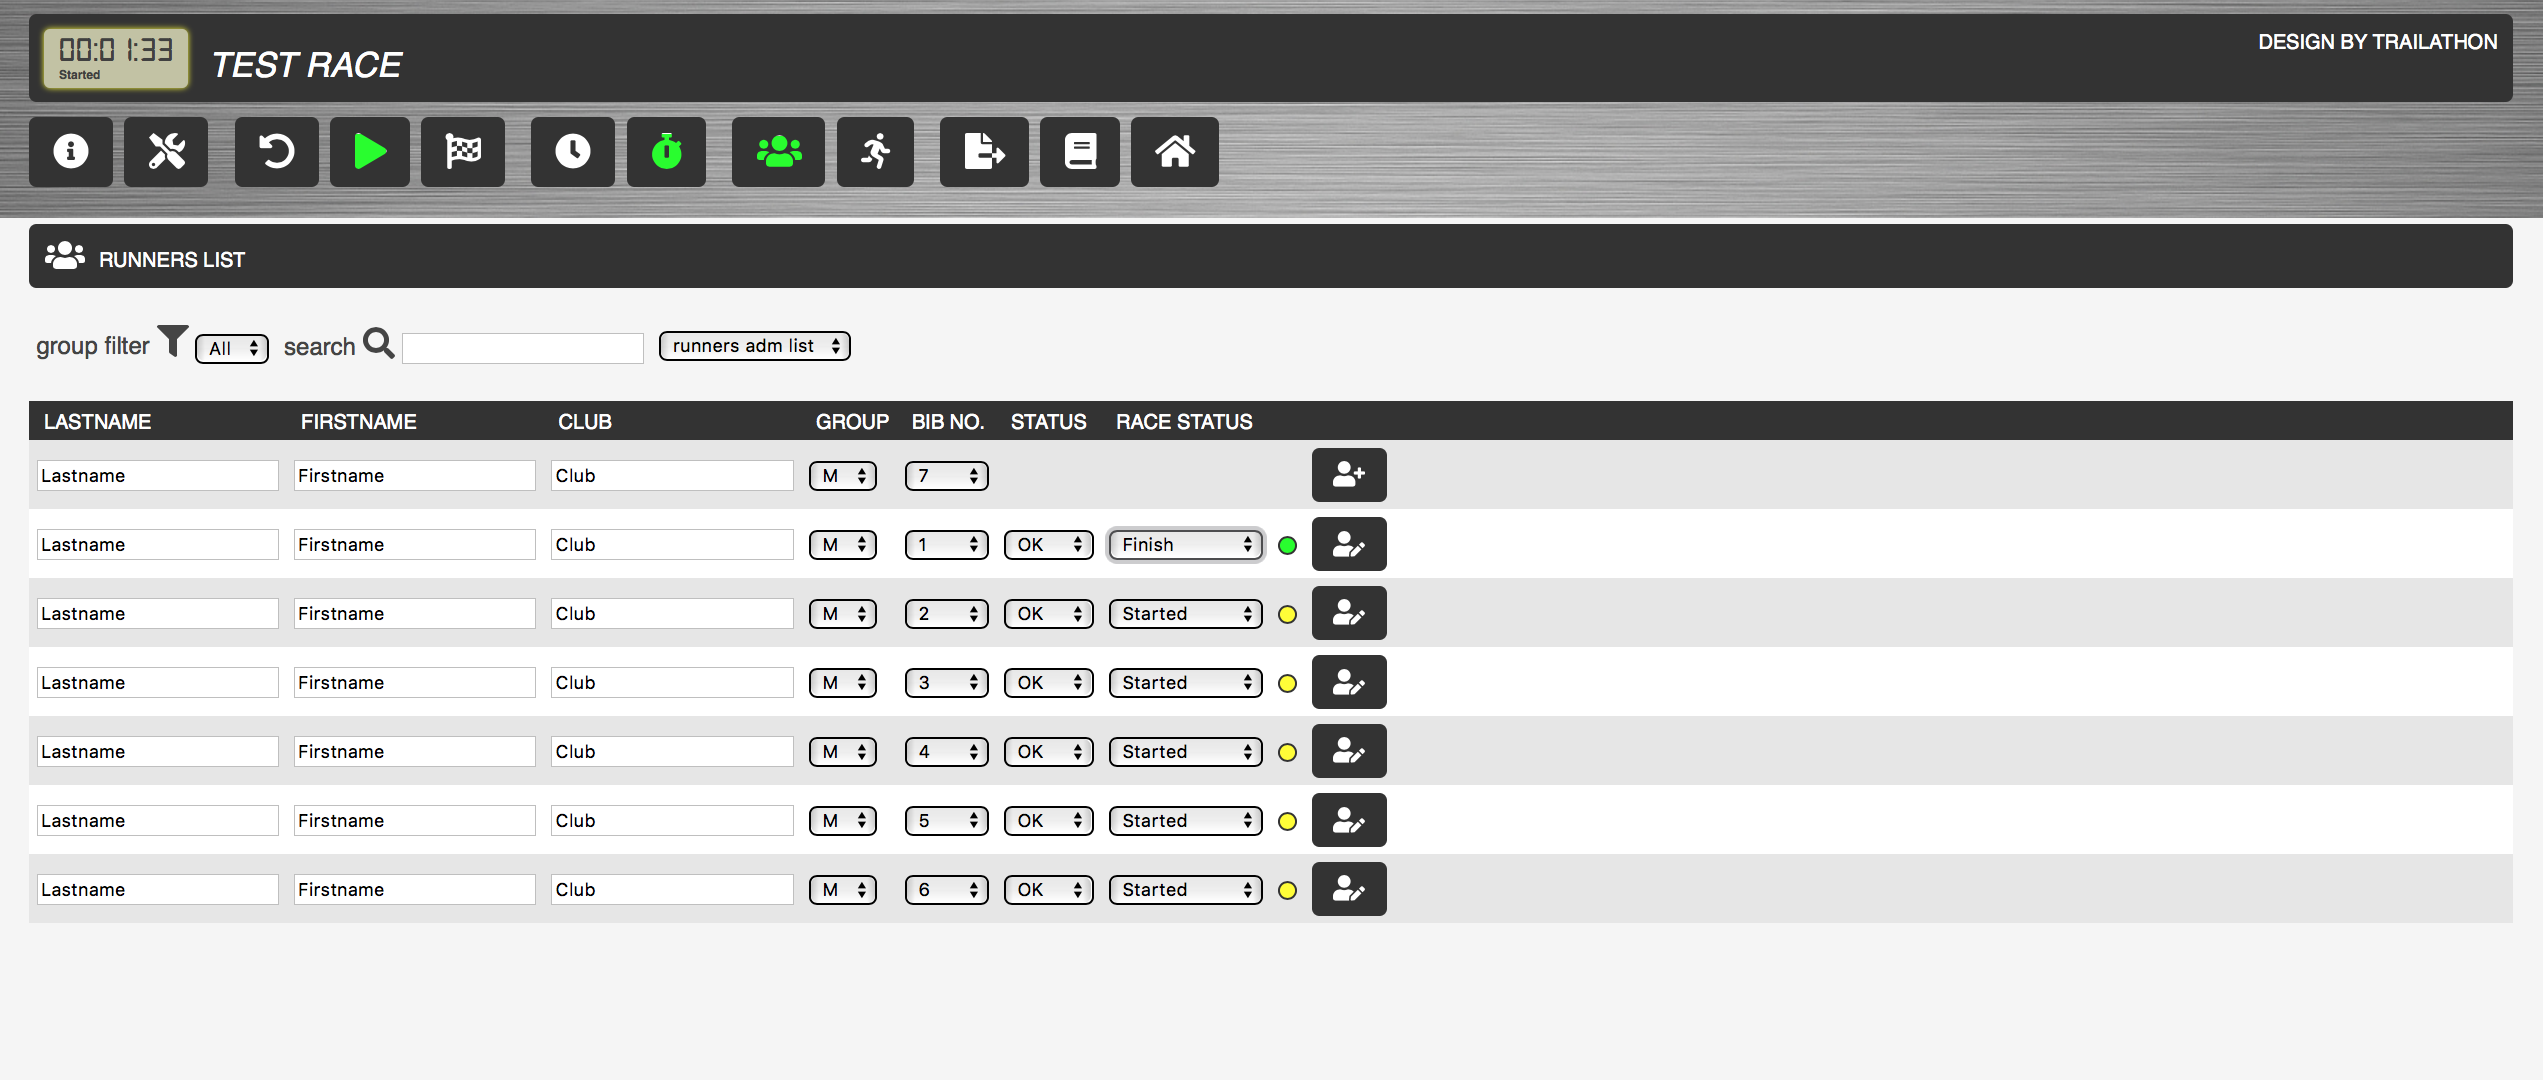Open the tools settings wrench icon
The image size is (2543, 1080).
[166, 152]
